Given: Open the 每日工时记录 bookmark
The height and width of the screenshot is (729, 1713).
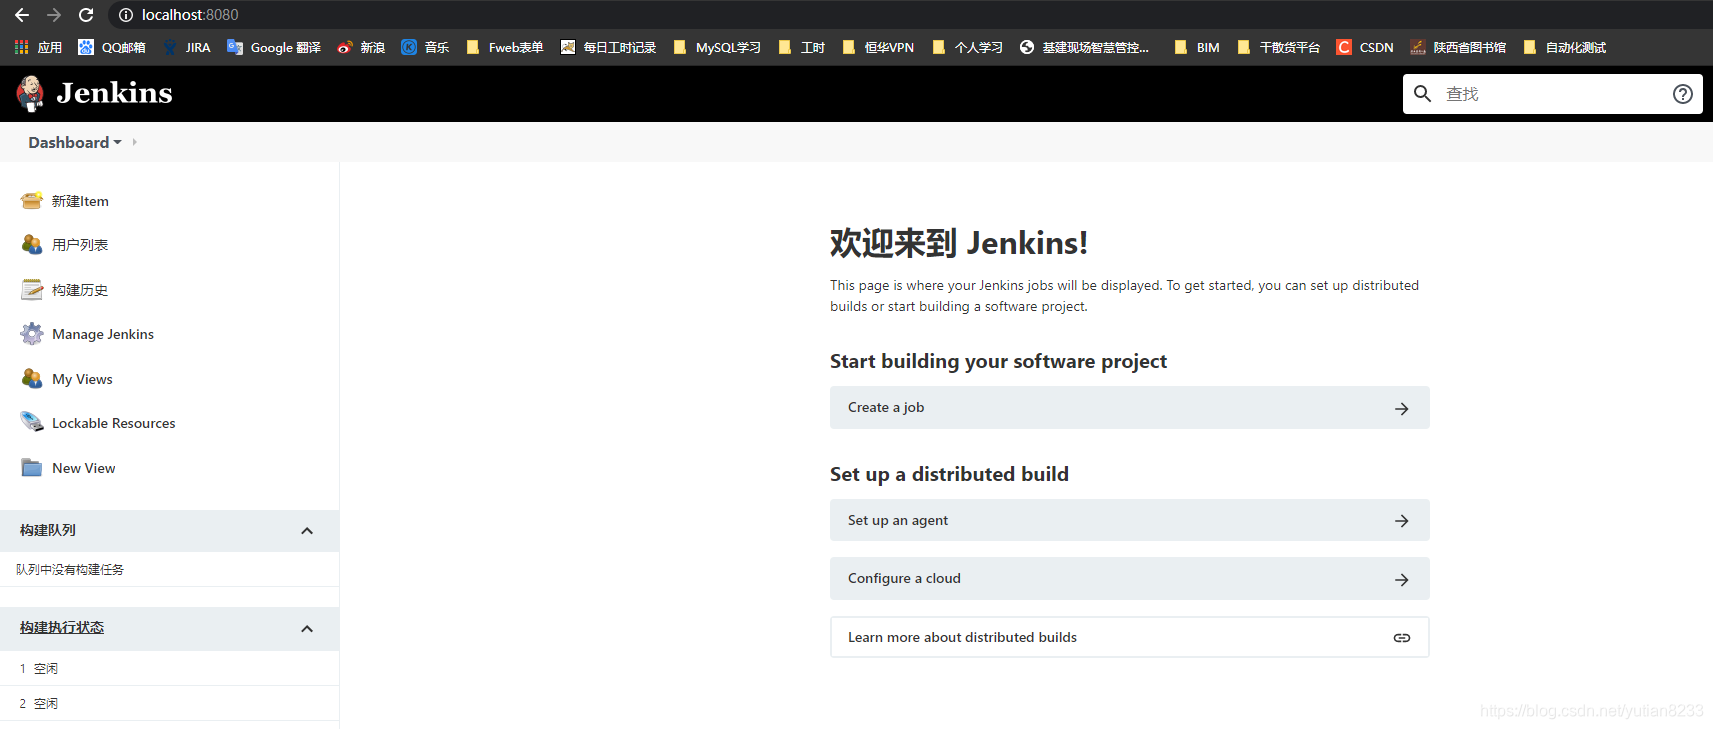Looking at the screenshot, I should click(x=608, y=47).
